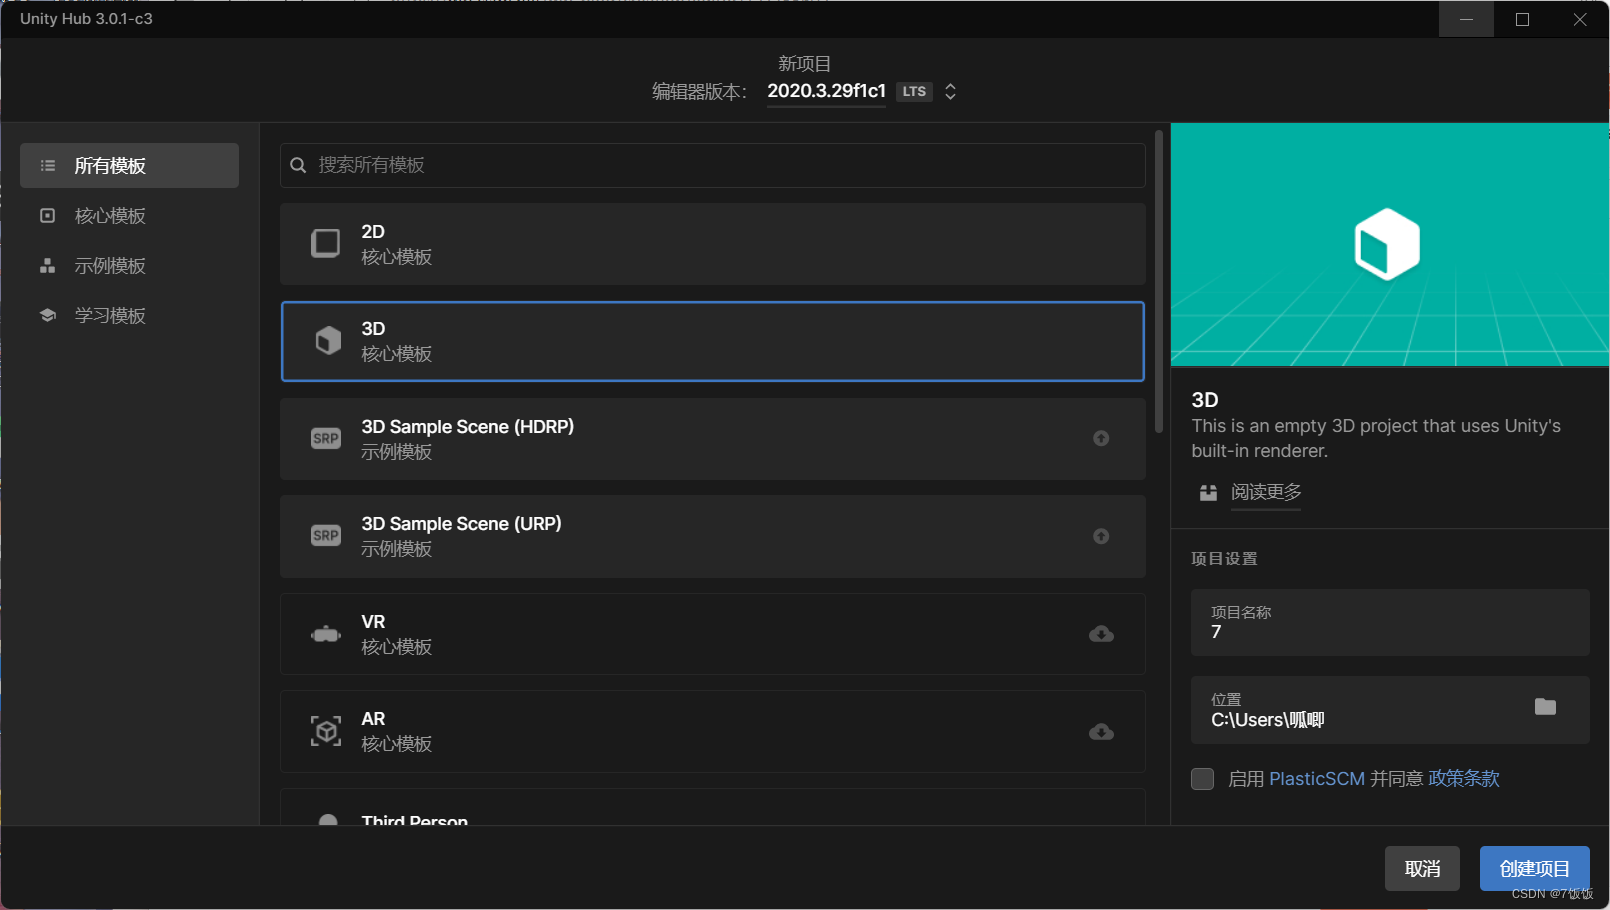The width and height of the screenshot is (1610, 910).
Task: Click the update arrow on the HDRP template
Action: point(1101,438)
